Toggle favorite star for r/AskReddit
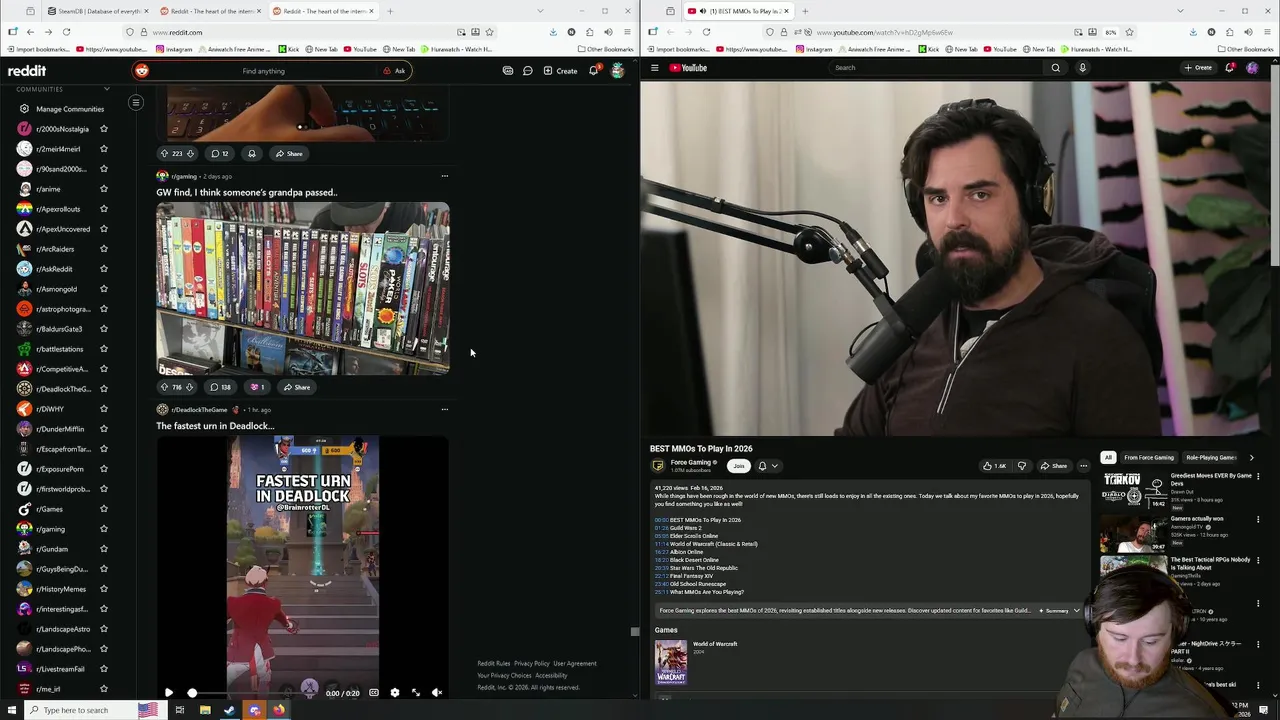 pyautogui.click(x=103, y=269)
